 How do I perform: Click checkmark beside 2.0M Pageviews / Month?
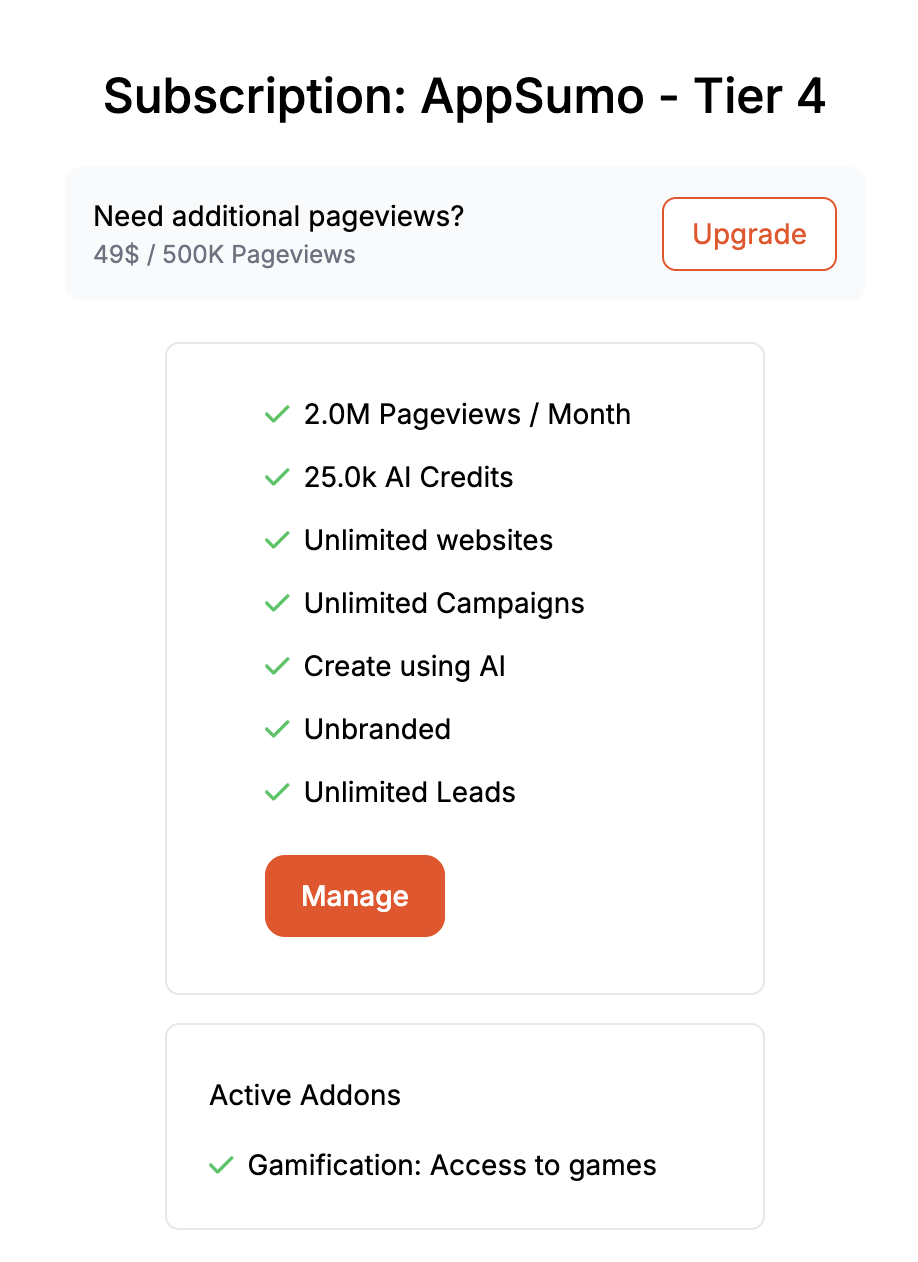point(277,415)
